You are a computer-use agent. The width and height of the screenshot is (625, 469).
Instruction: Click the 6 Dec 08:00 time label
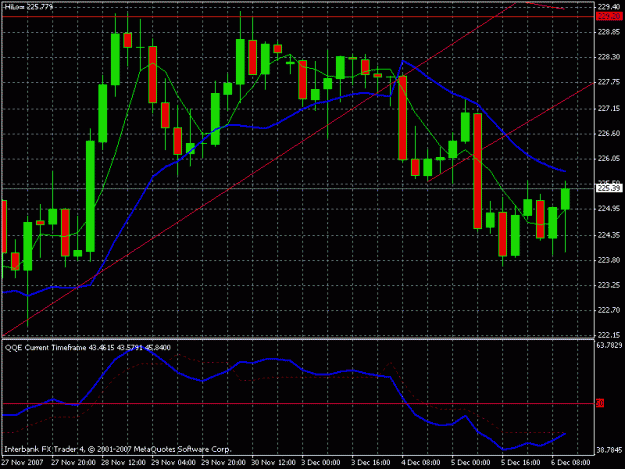tap(571, 463)
